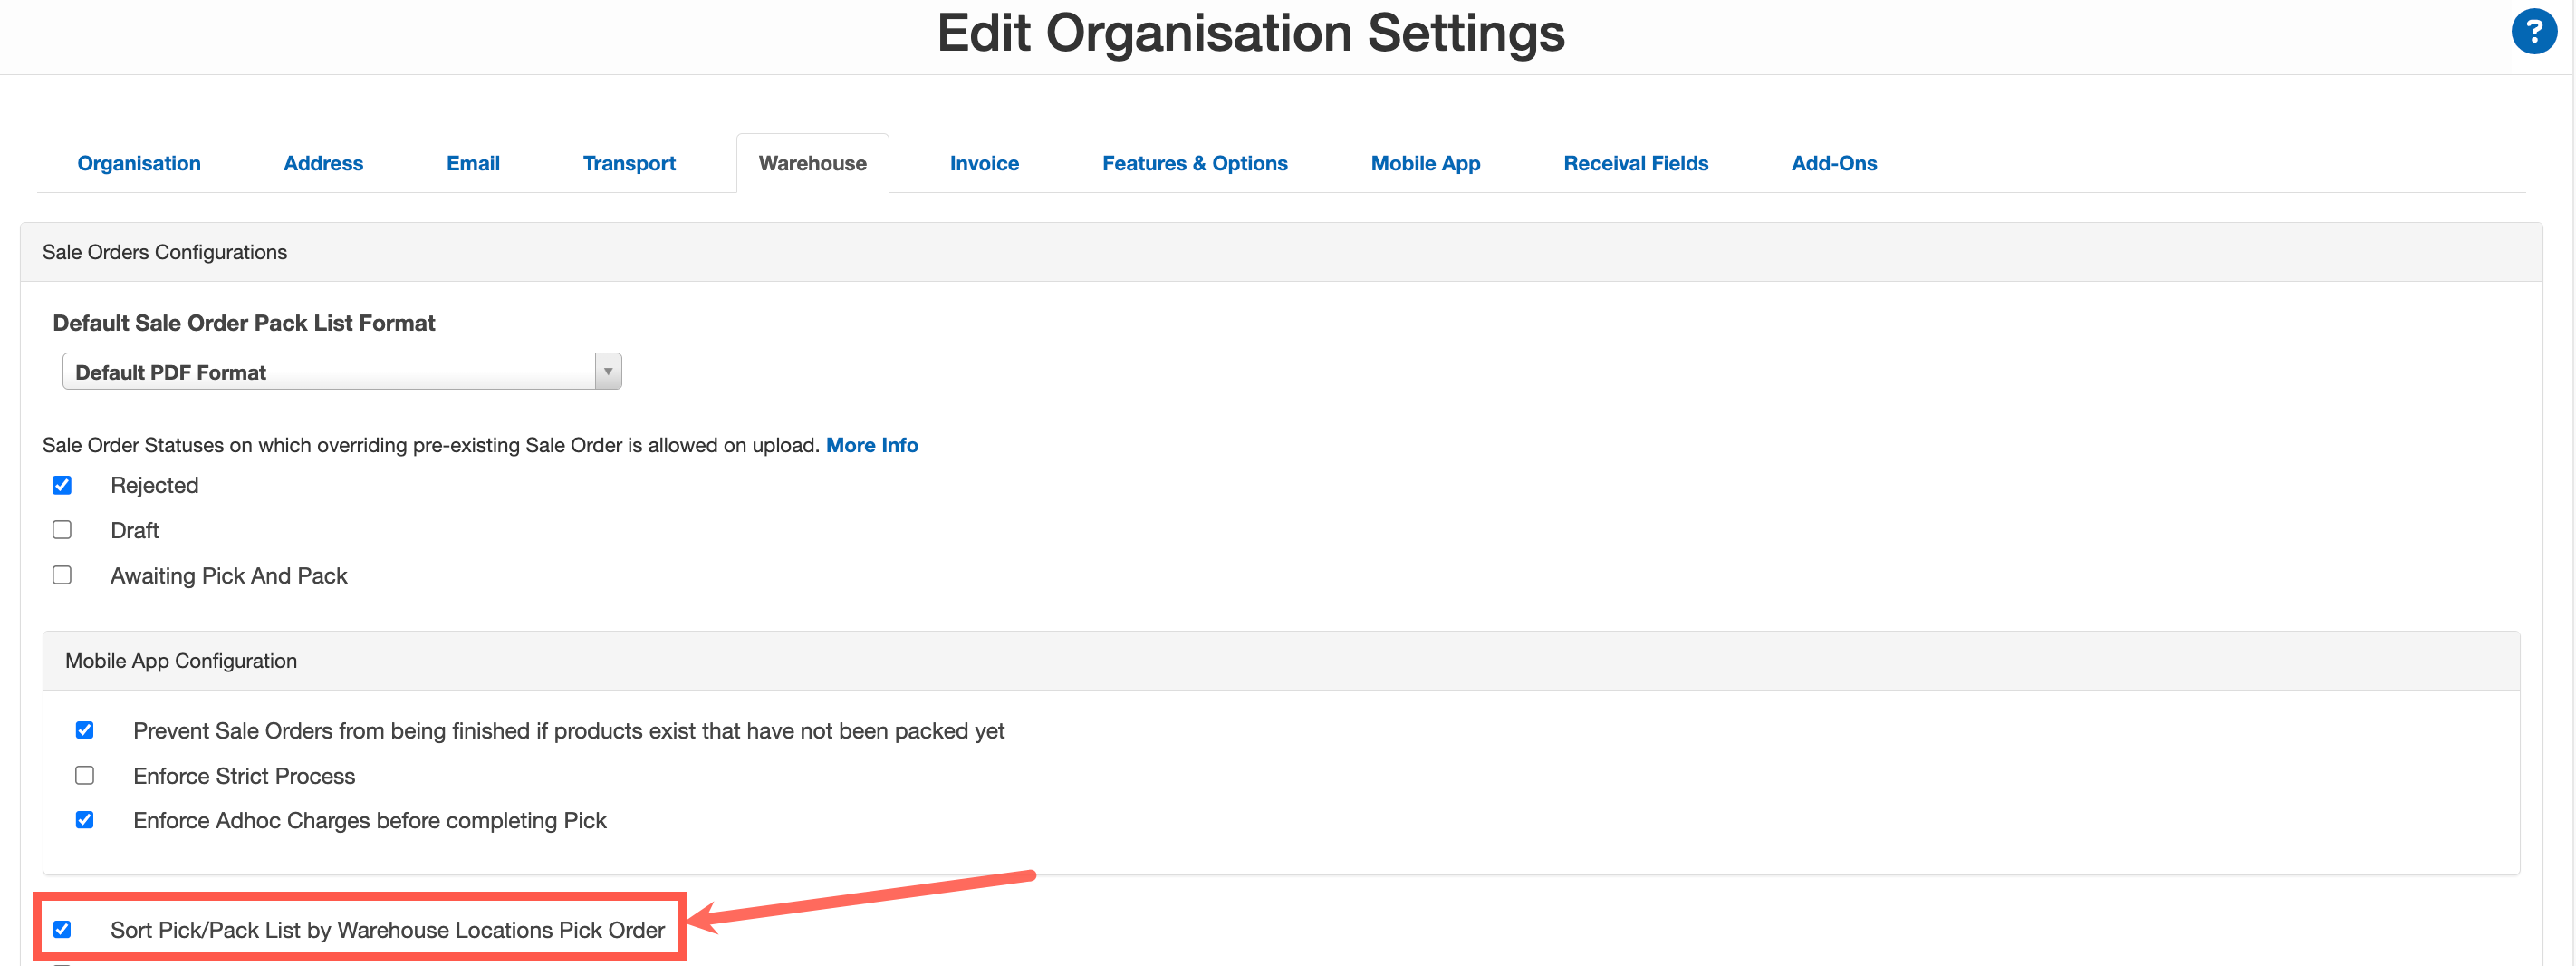
Task: View the Add-Ons tab
Action: (x=1834, y=163)
